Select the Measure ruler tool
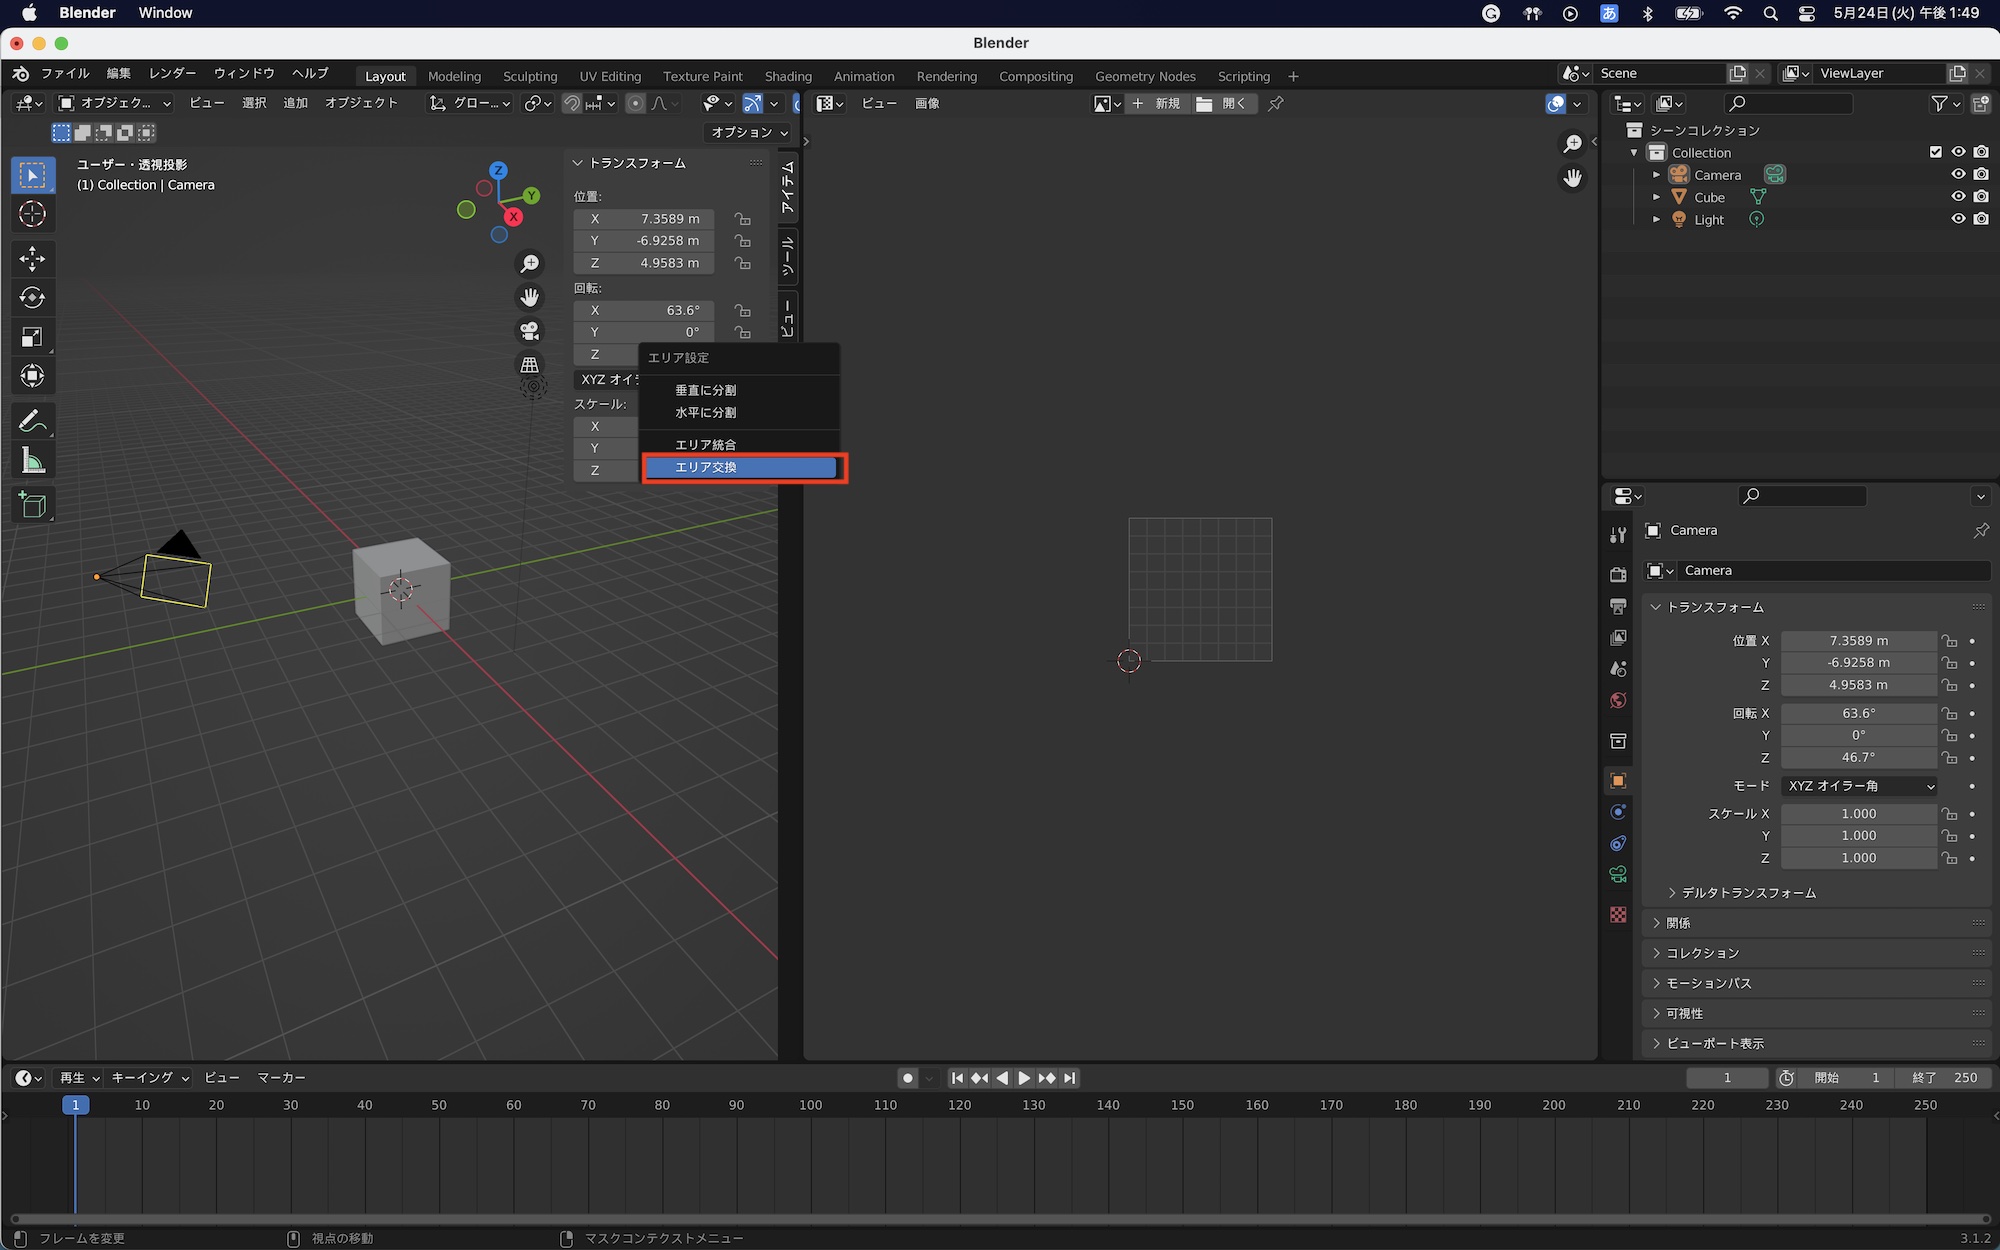 32,461
